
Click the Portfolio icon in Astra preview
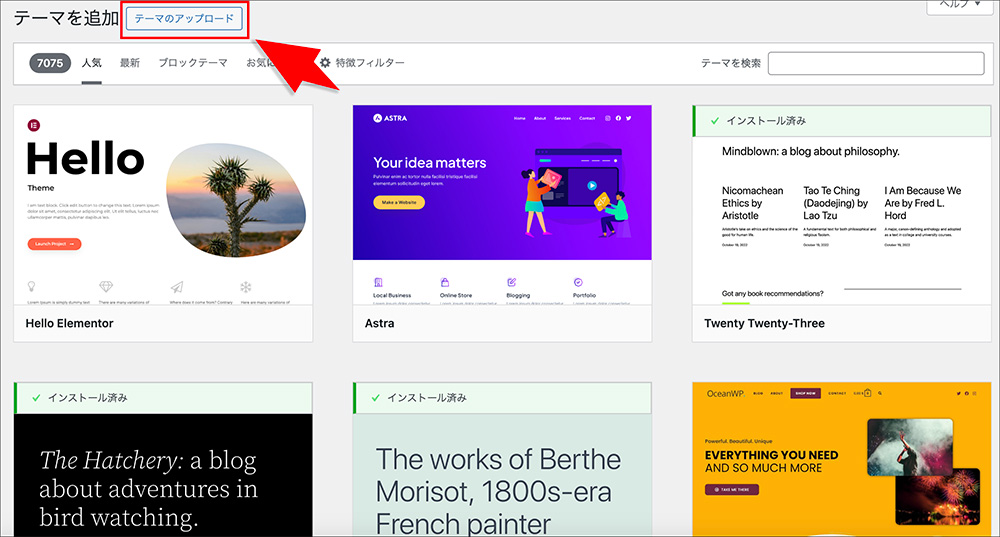[x=578, y=283]
